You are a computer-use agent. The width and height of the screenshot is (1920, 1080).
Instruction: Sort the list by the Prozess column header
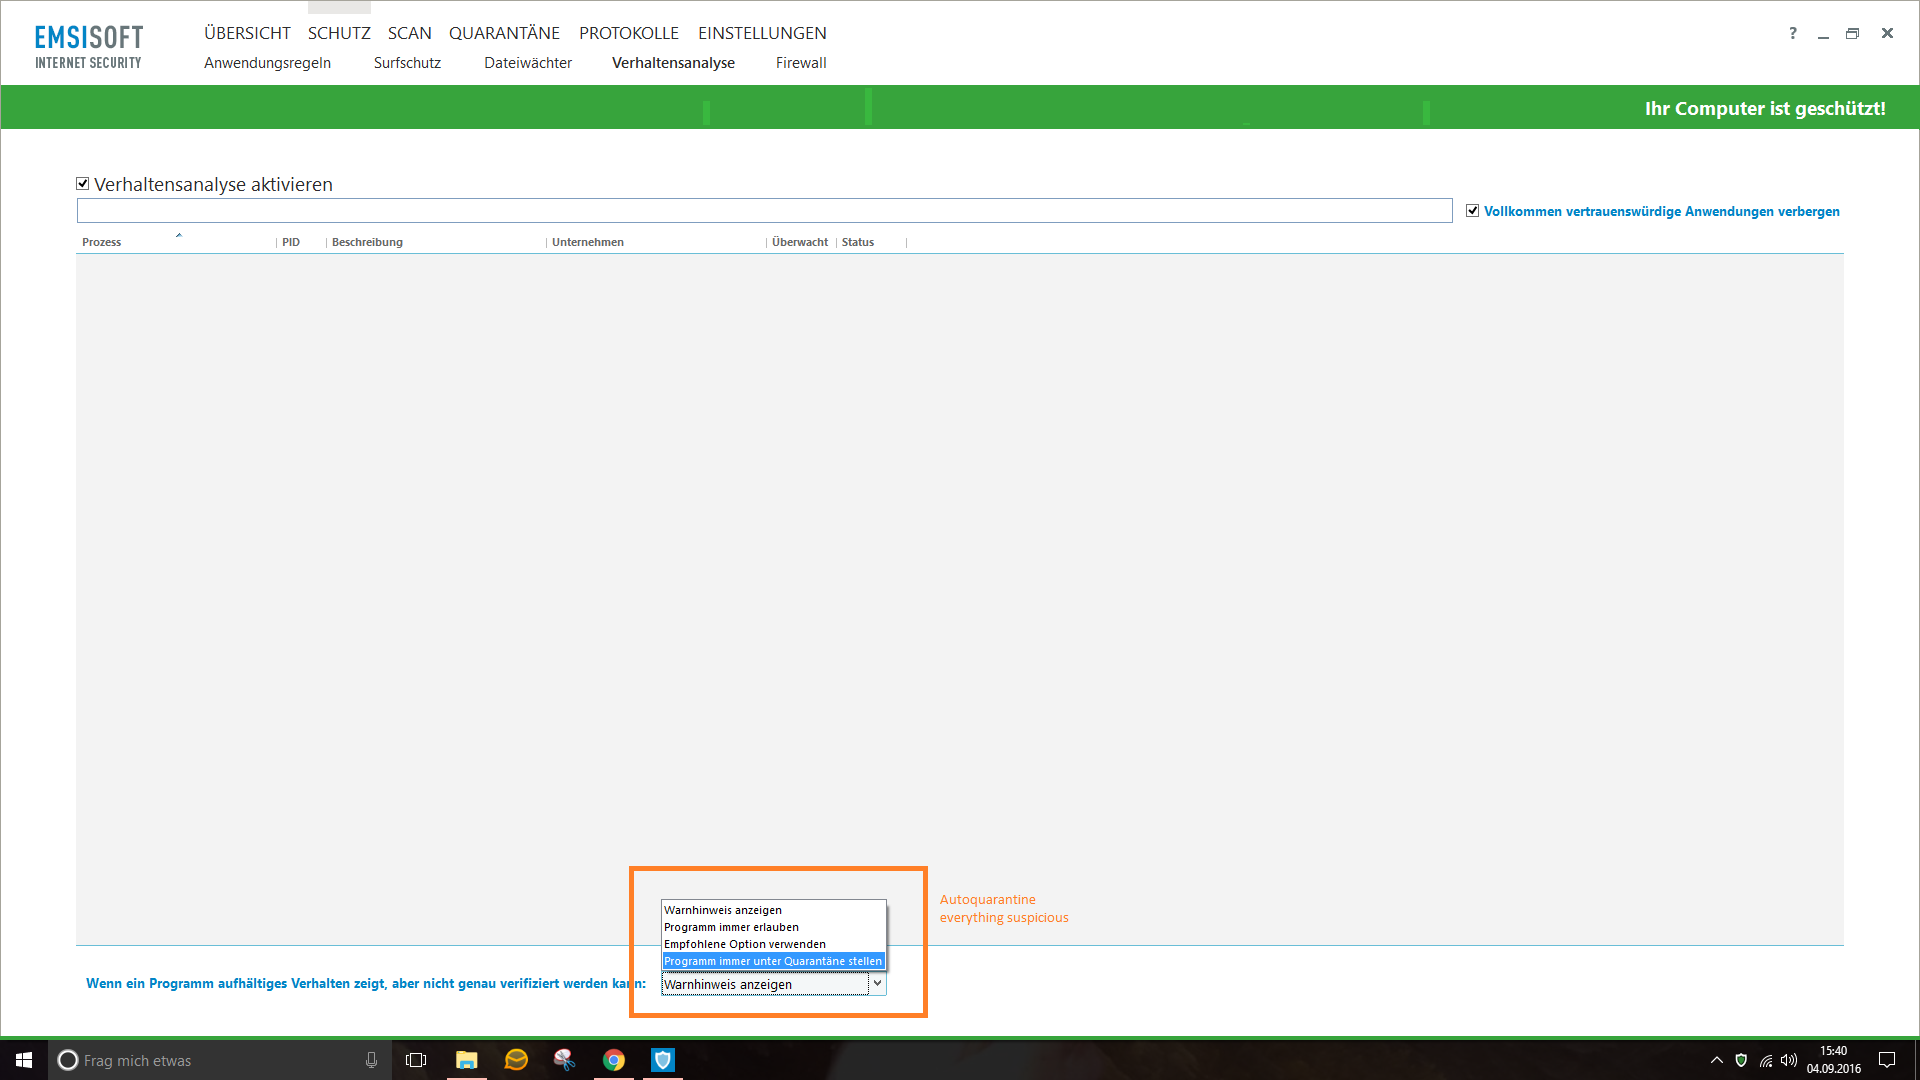click(x=102, y=242)
